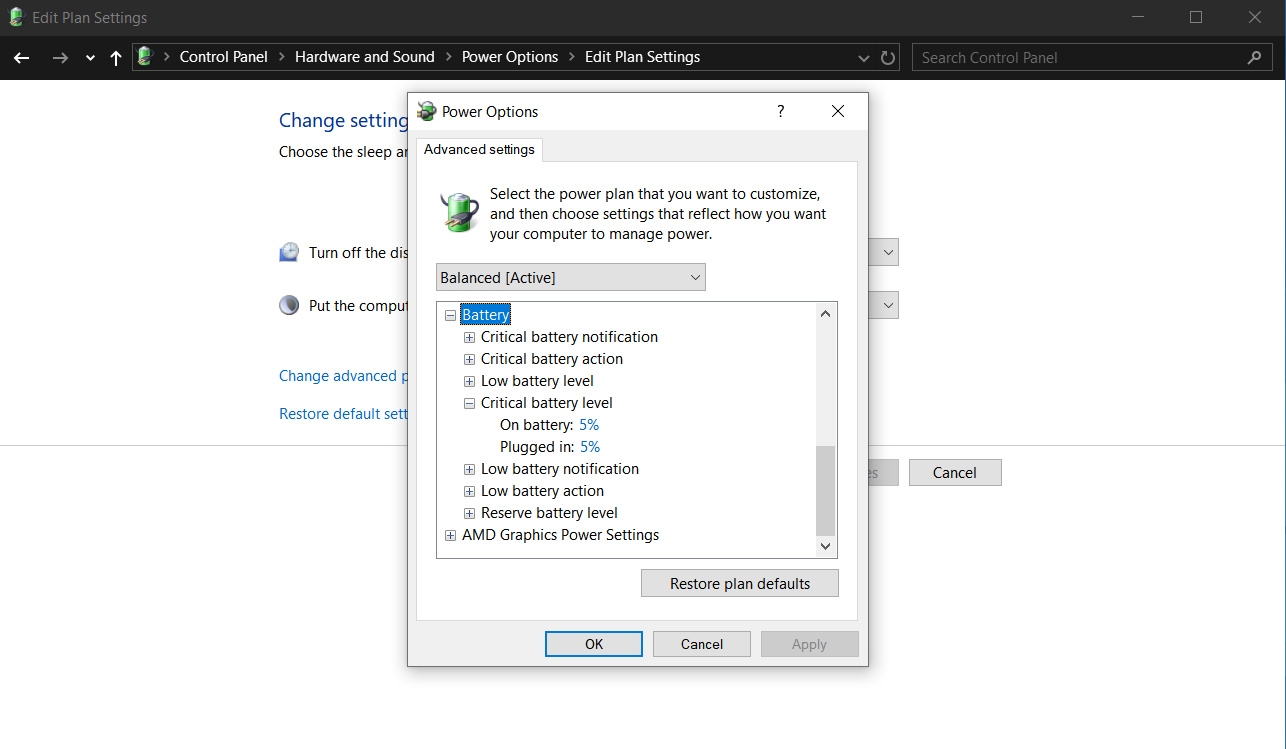Viewport: 1286px width, 749px height.
Task: Click Cancel in Power Options dialog
Action: click(702, 644)
